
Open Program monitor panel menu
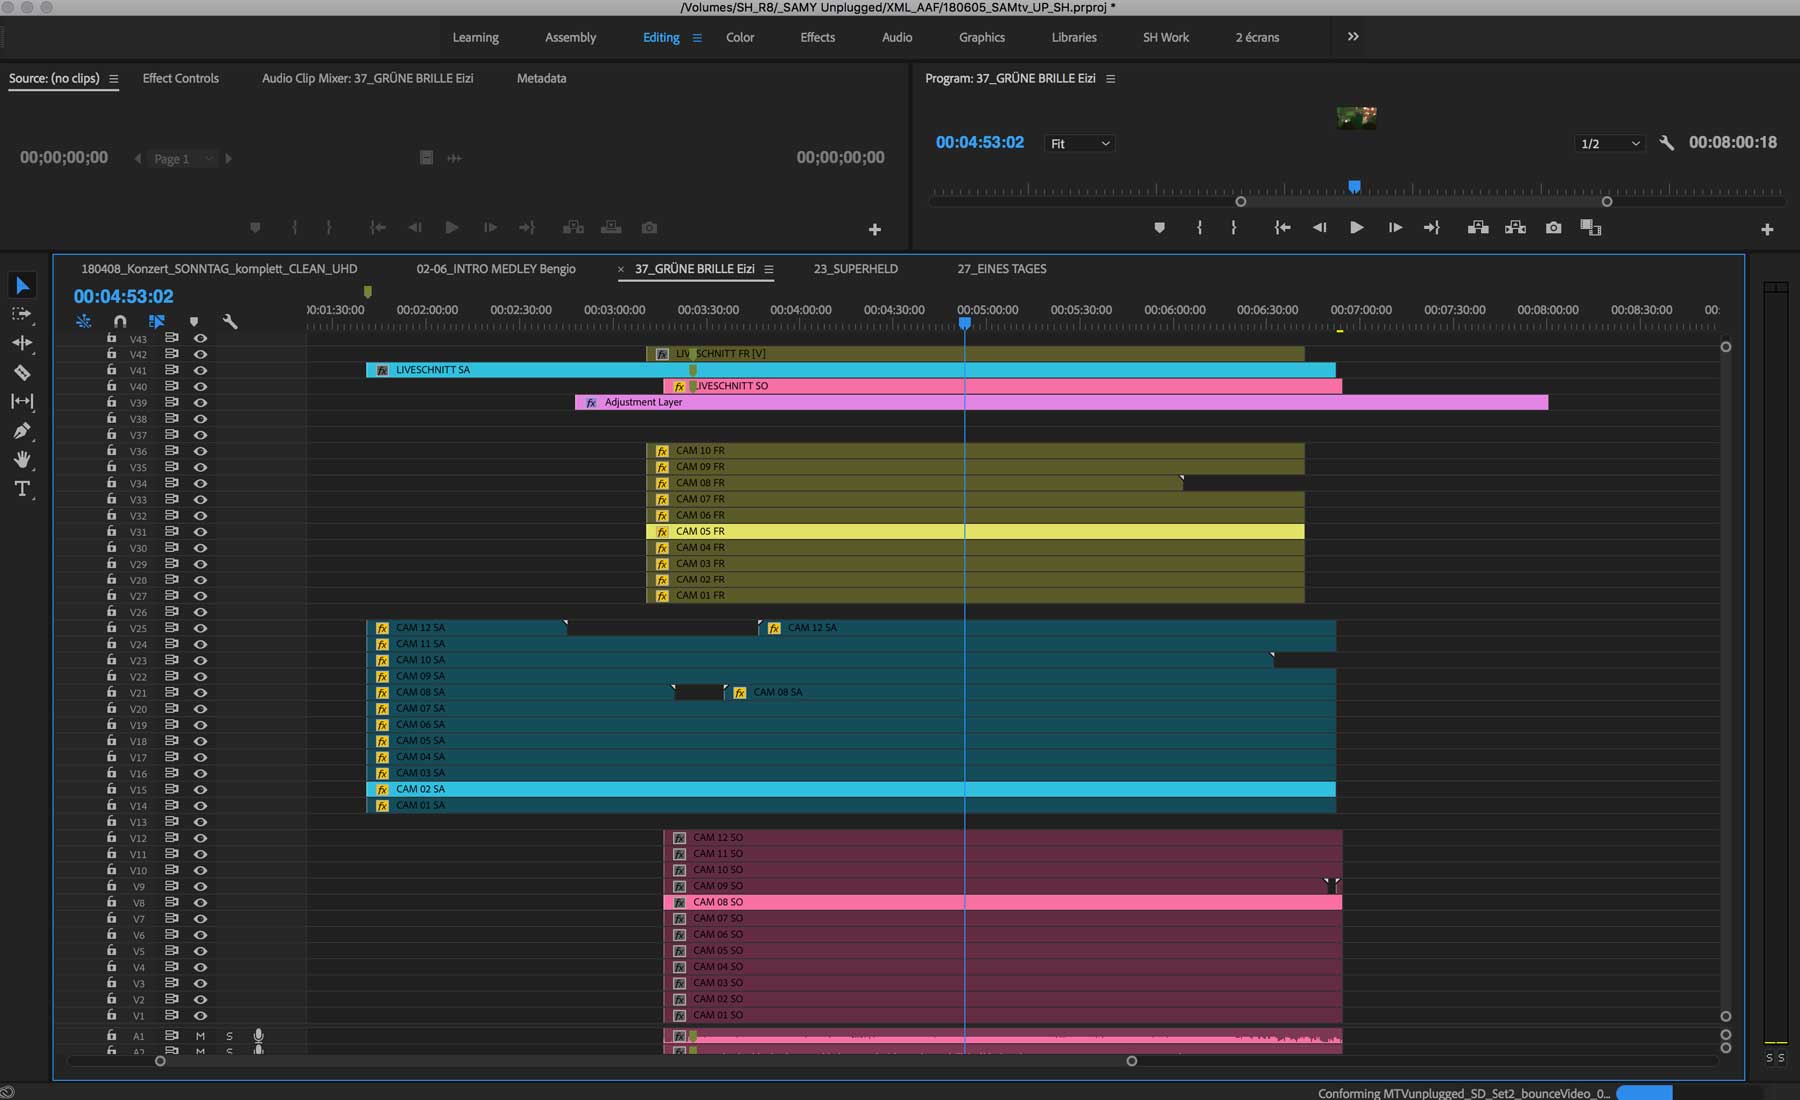(1110, 79)
